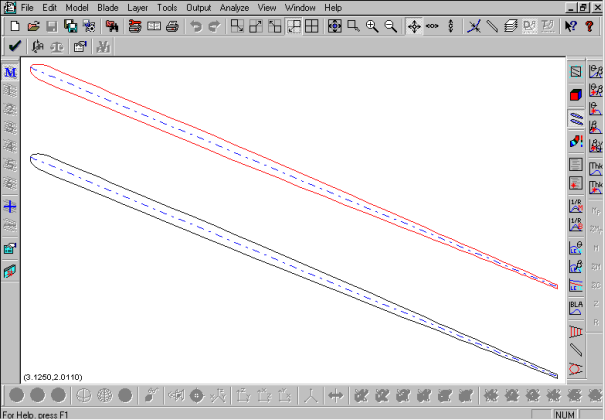Click the stacked layers icon in top toolbar
This screenshot has height=420, width=605.
[511, 26]
